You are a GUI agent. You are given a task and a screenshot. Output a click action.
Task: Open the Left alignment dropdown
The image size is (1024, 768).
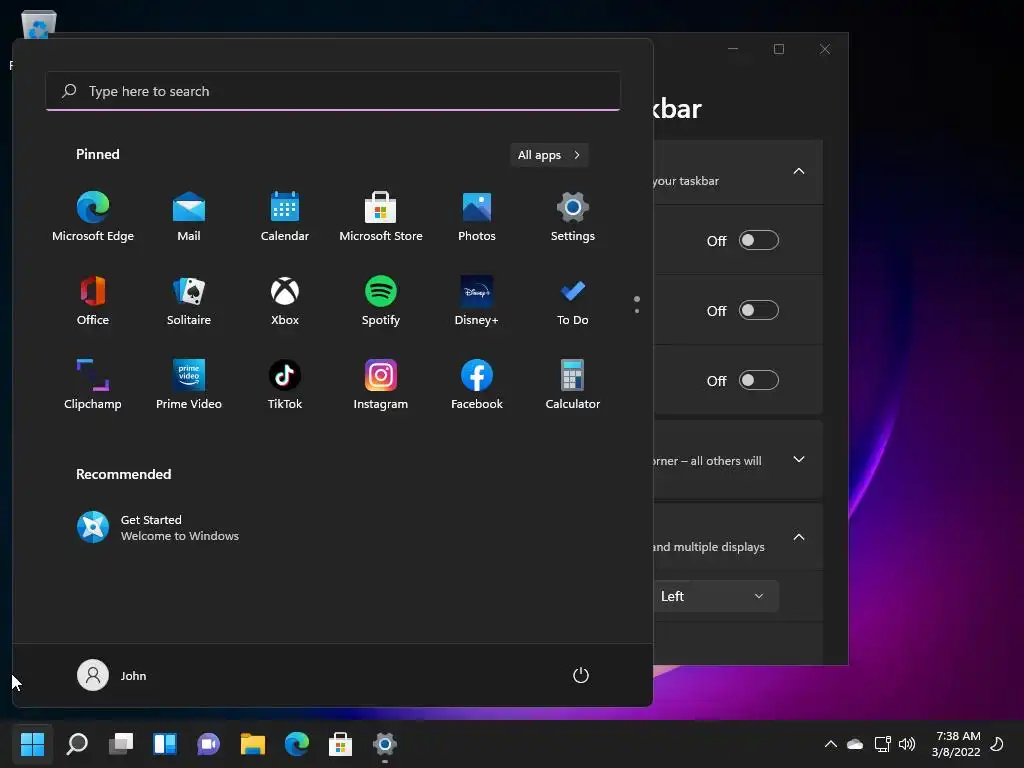click(x=716, y=596)
